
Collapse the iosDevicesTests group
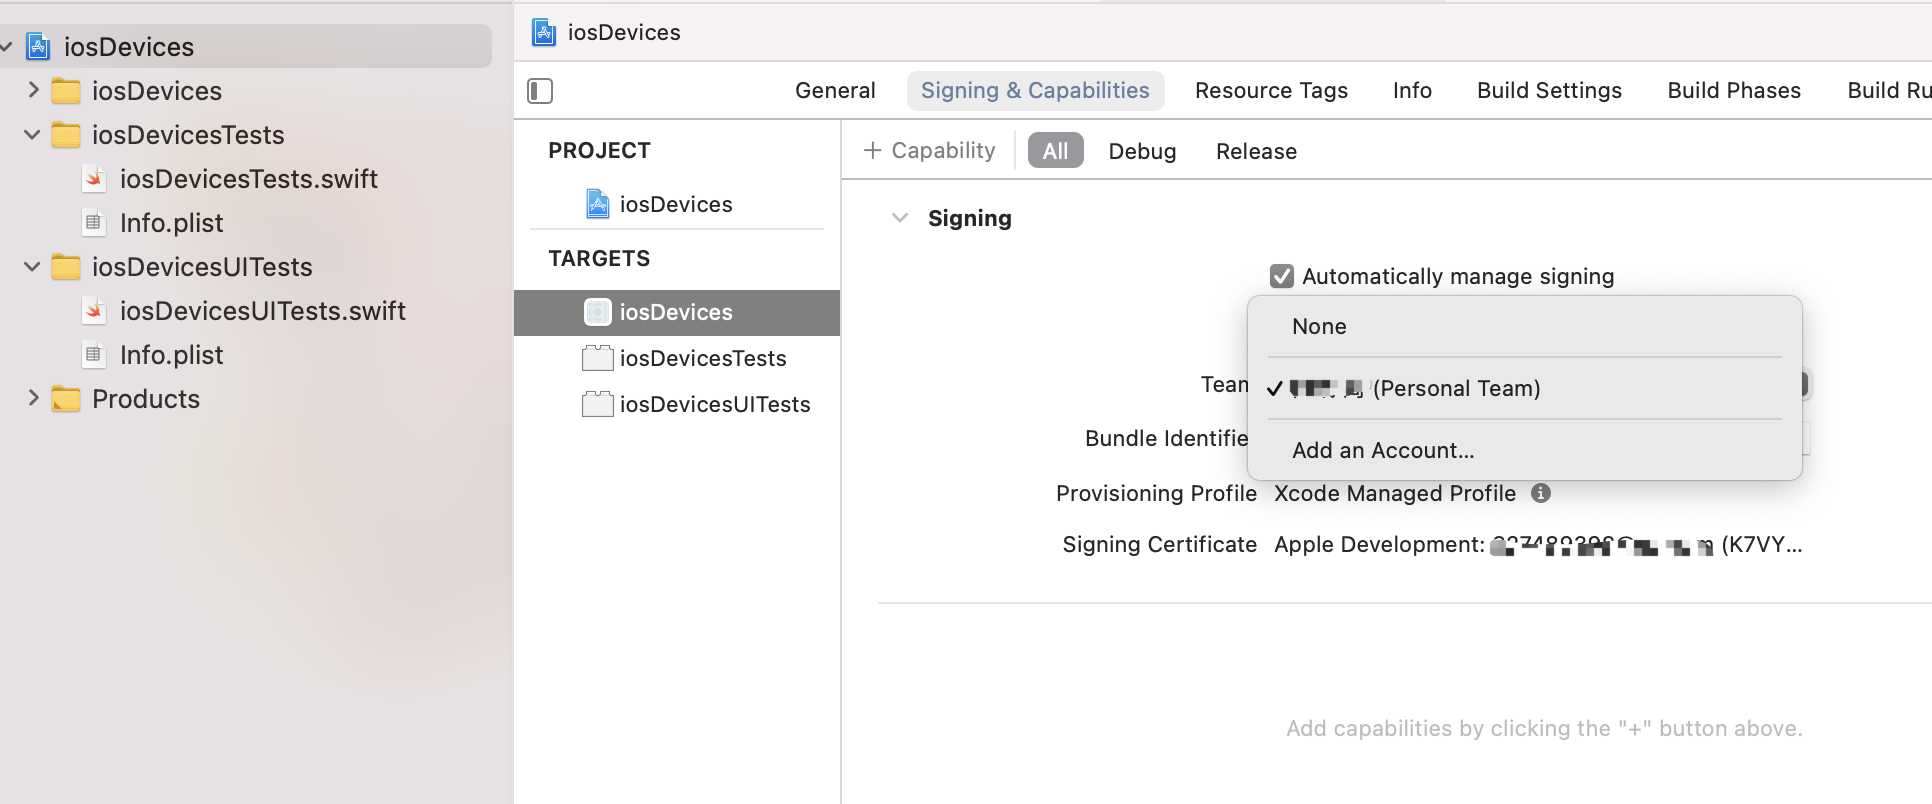point(33,134)
